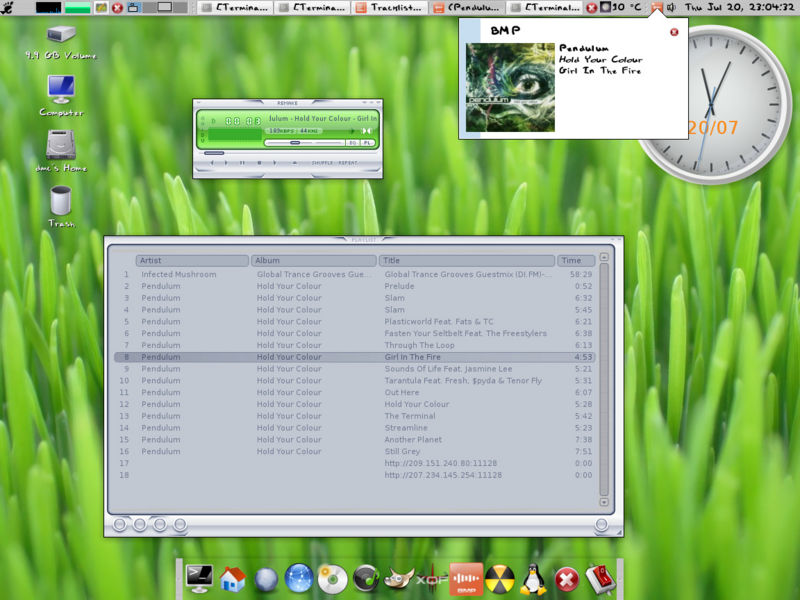Select the 'Streamline' track in the playlist
Screen dimensions: 800x600
pos(355,428)
